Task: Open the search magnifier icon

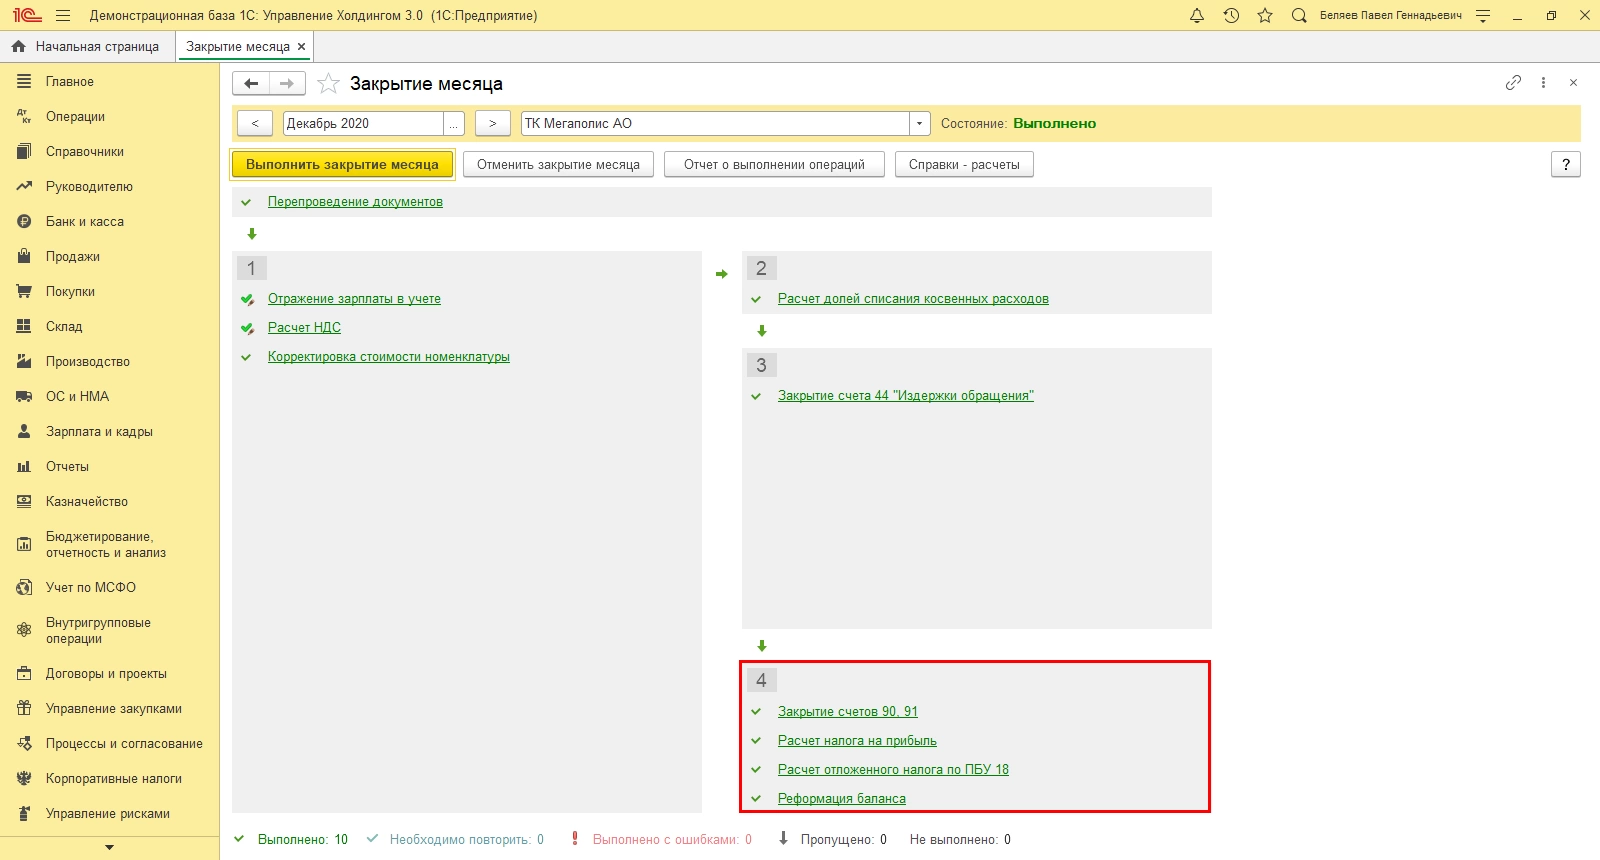Action: point(1299,16)
